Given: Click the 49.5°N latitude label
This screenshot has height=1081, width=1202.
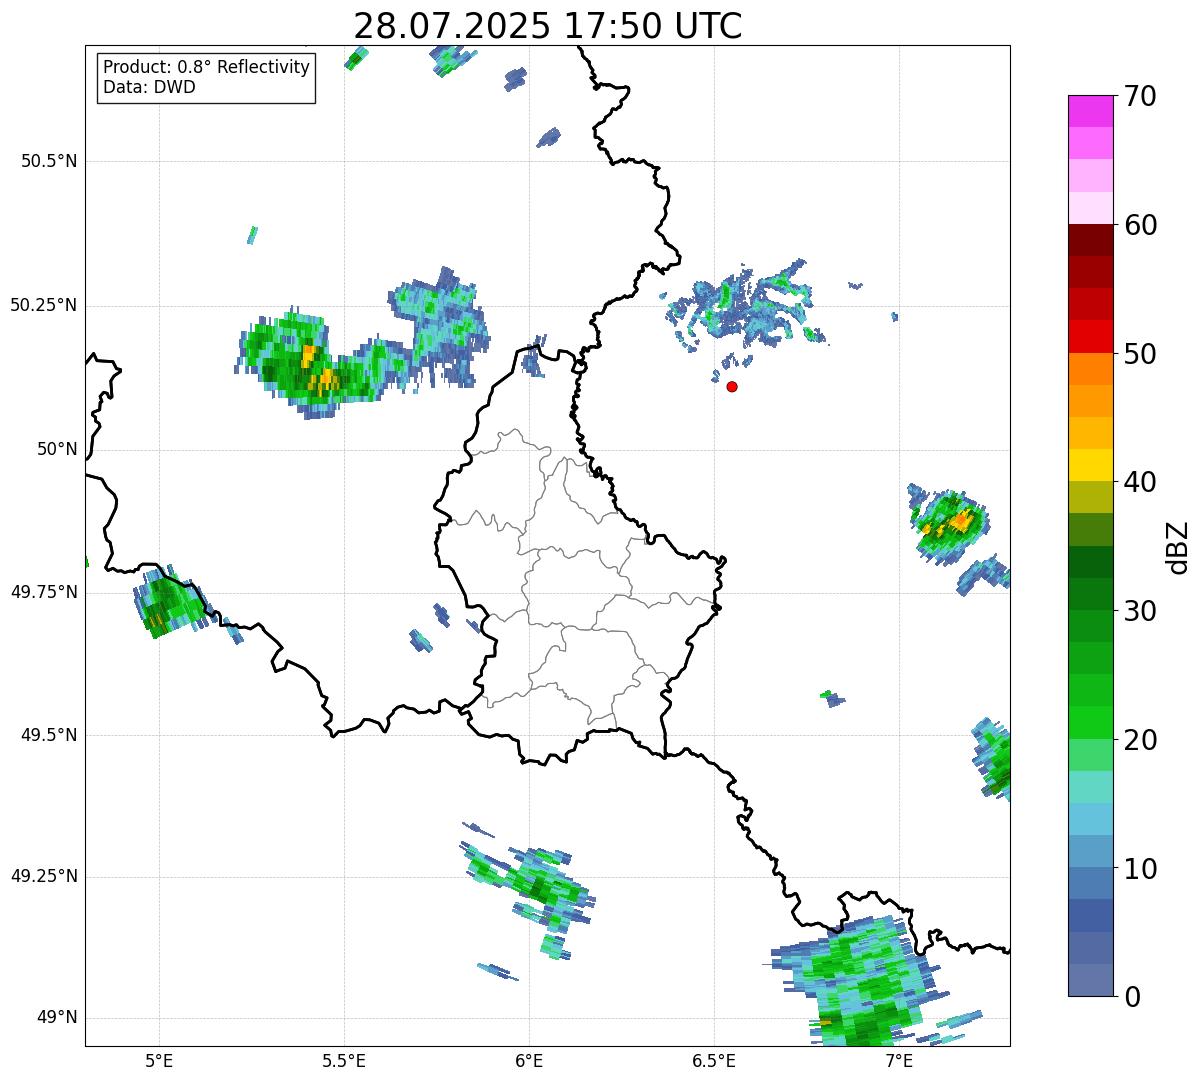Looking at the screenshot, I should tap(49, 735).
